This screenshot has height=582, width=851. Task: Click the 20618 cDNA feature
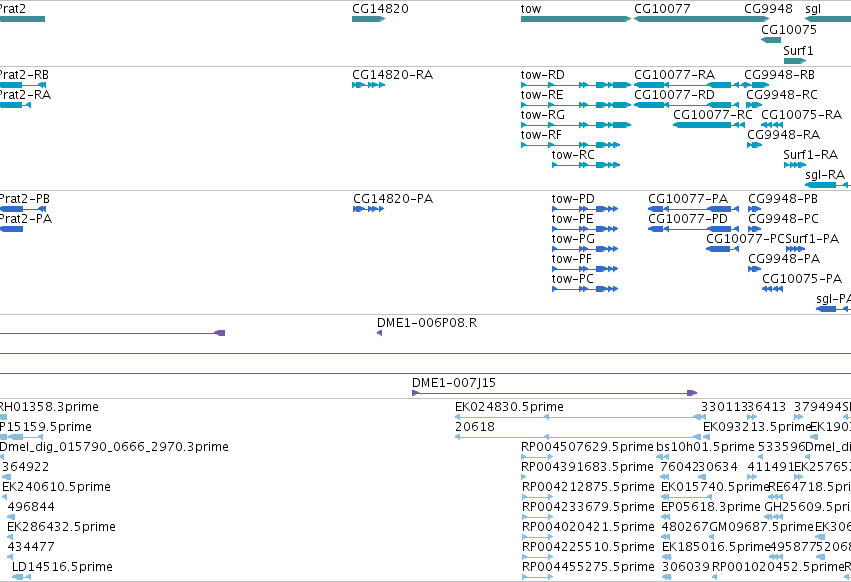click(578, 437)
